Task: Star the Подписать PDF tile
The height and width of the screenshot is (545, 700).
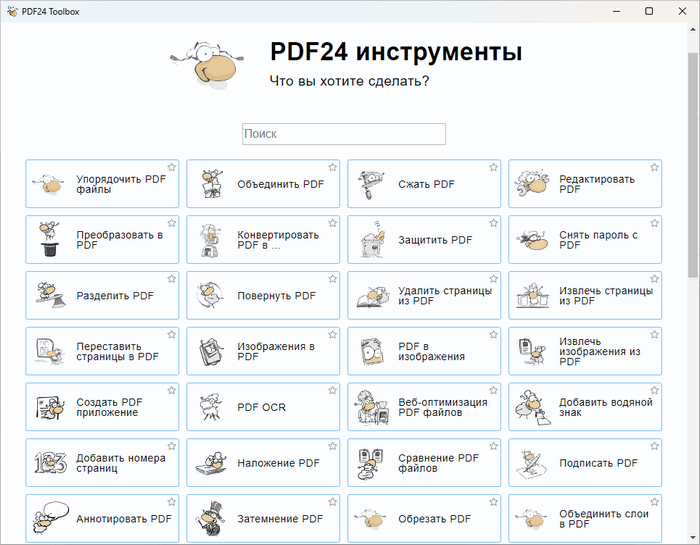Action: (x=654, y=446)
